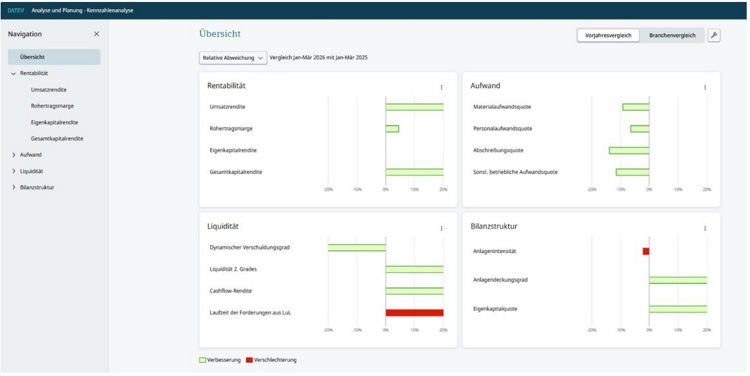Open Aufwand card three-dot menu
Image resolution: width=750 pixels, height=376 pixels.
(x=705, y=87)
